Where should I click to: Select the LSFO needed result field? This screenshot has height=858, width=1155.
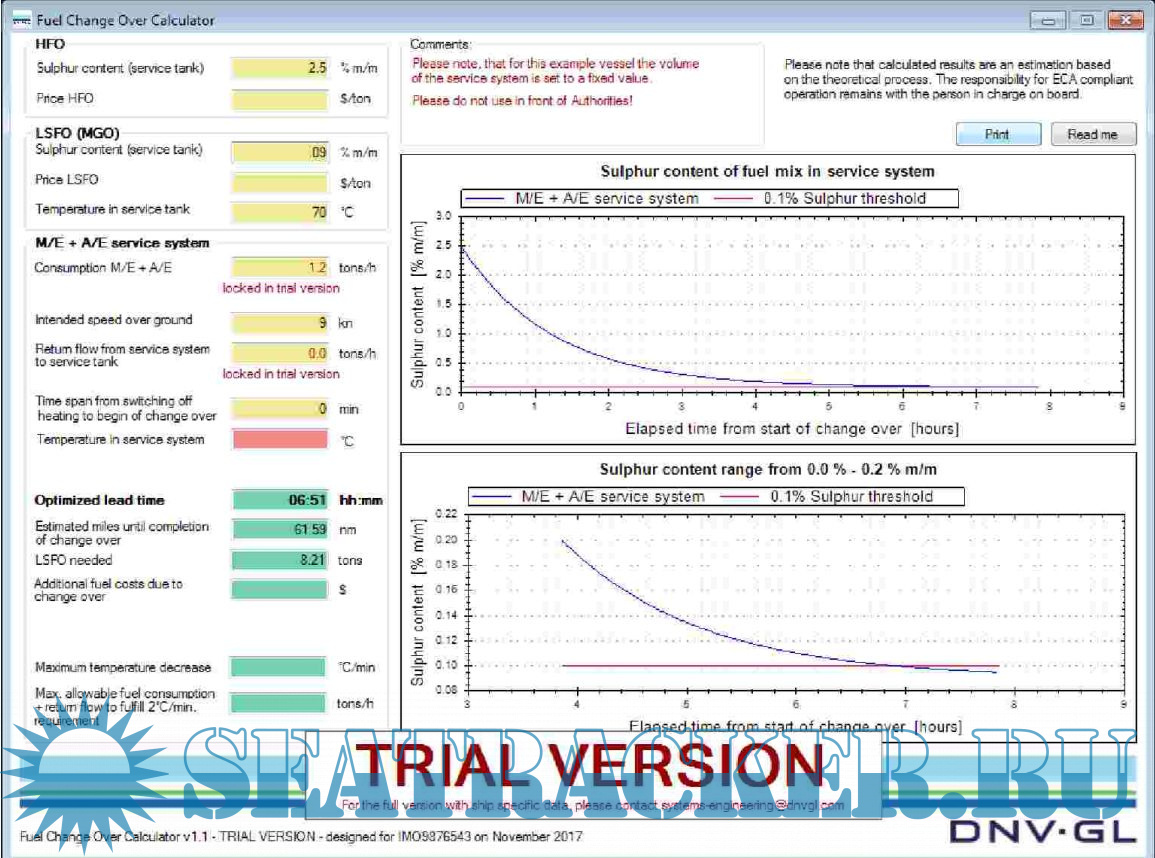coord(279,560)
